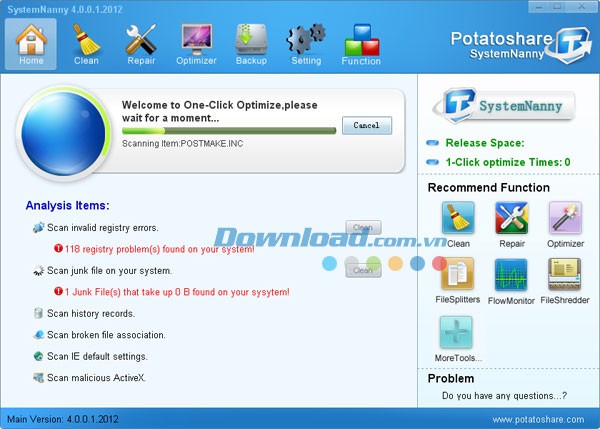
Task: Launch recommended Optimizer wand icon
Action: (x=565, y=217)
